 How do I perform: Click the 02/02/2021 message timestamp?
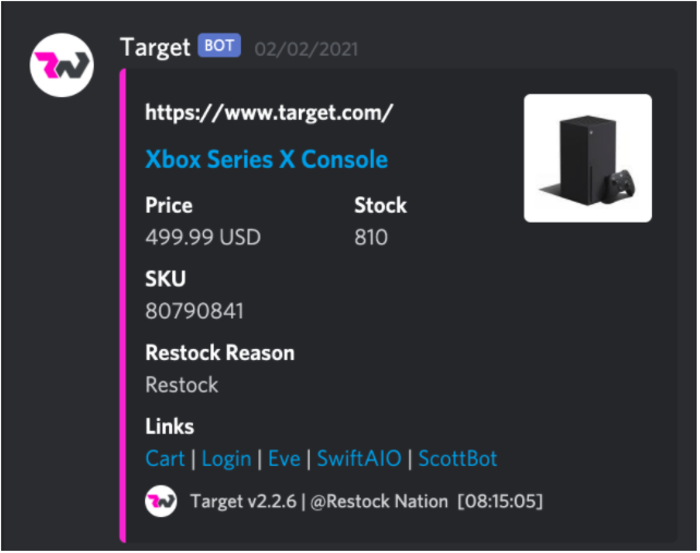306,49
